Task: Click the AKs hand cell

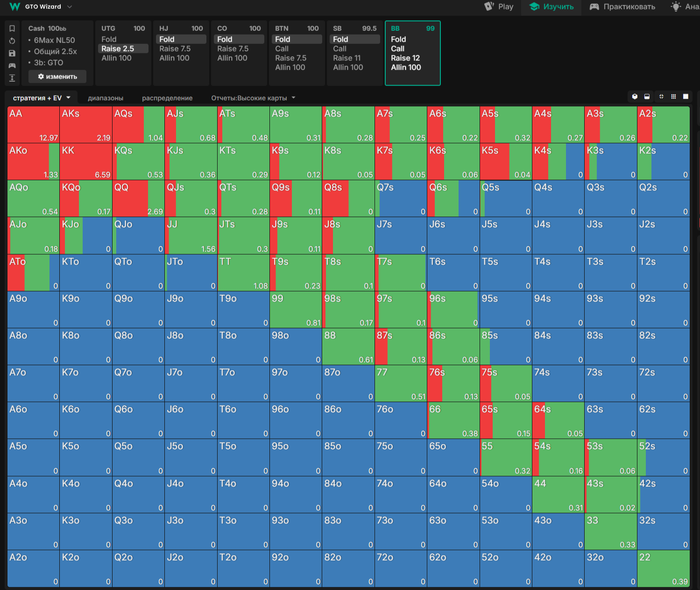Action: click(86, 125)
